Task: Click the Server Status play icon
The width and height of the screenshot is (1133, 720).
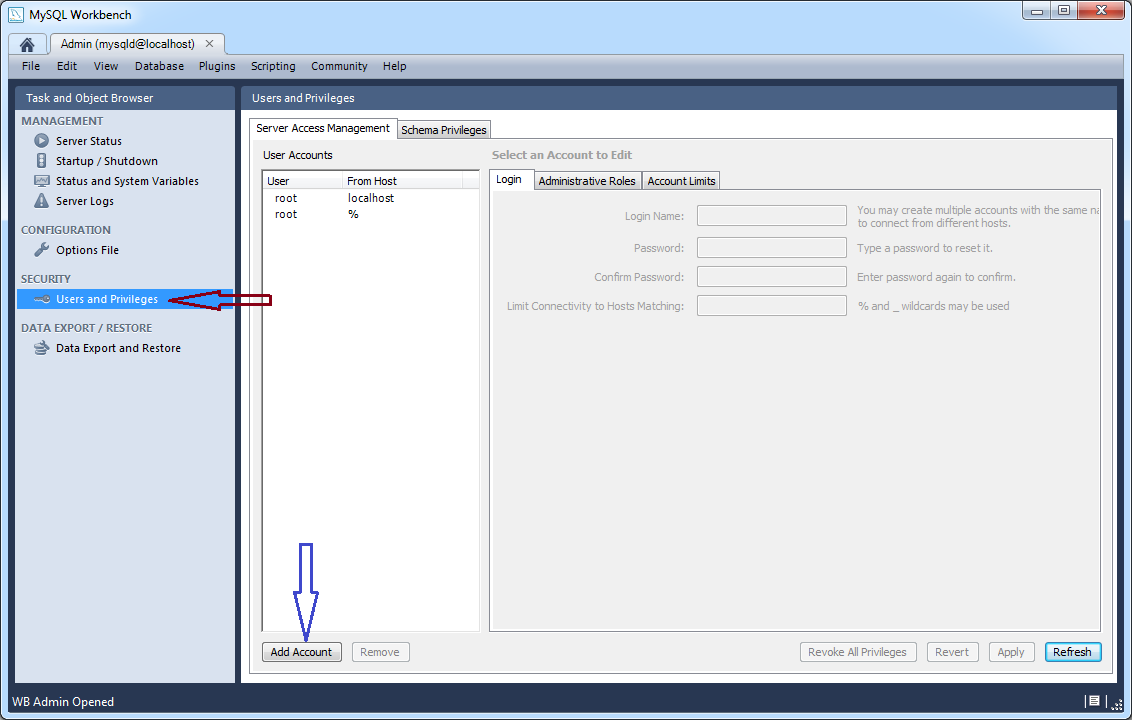Action: tap(42, 140)
